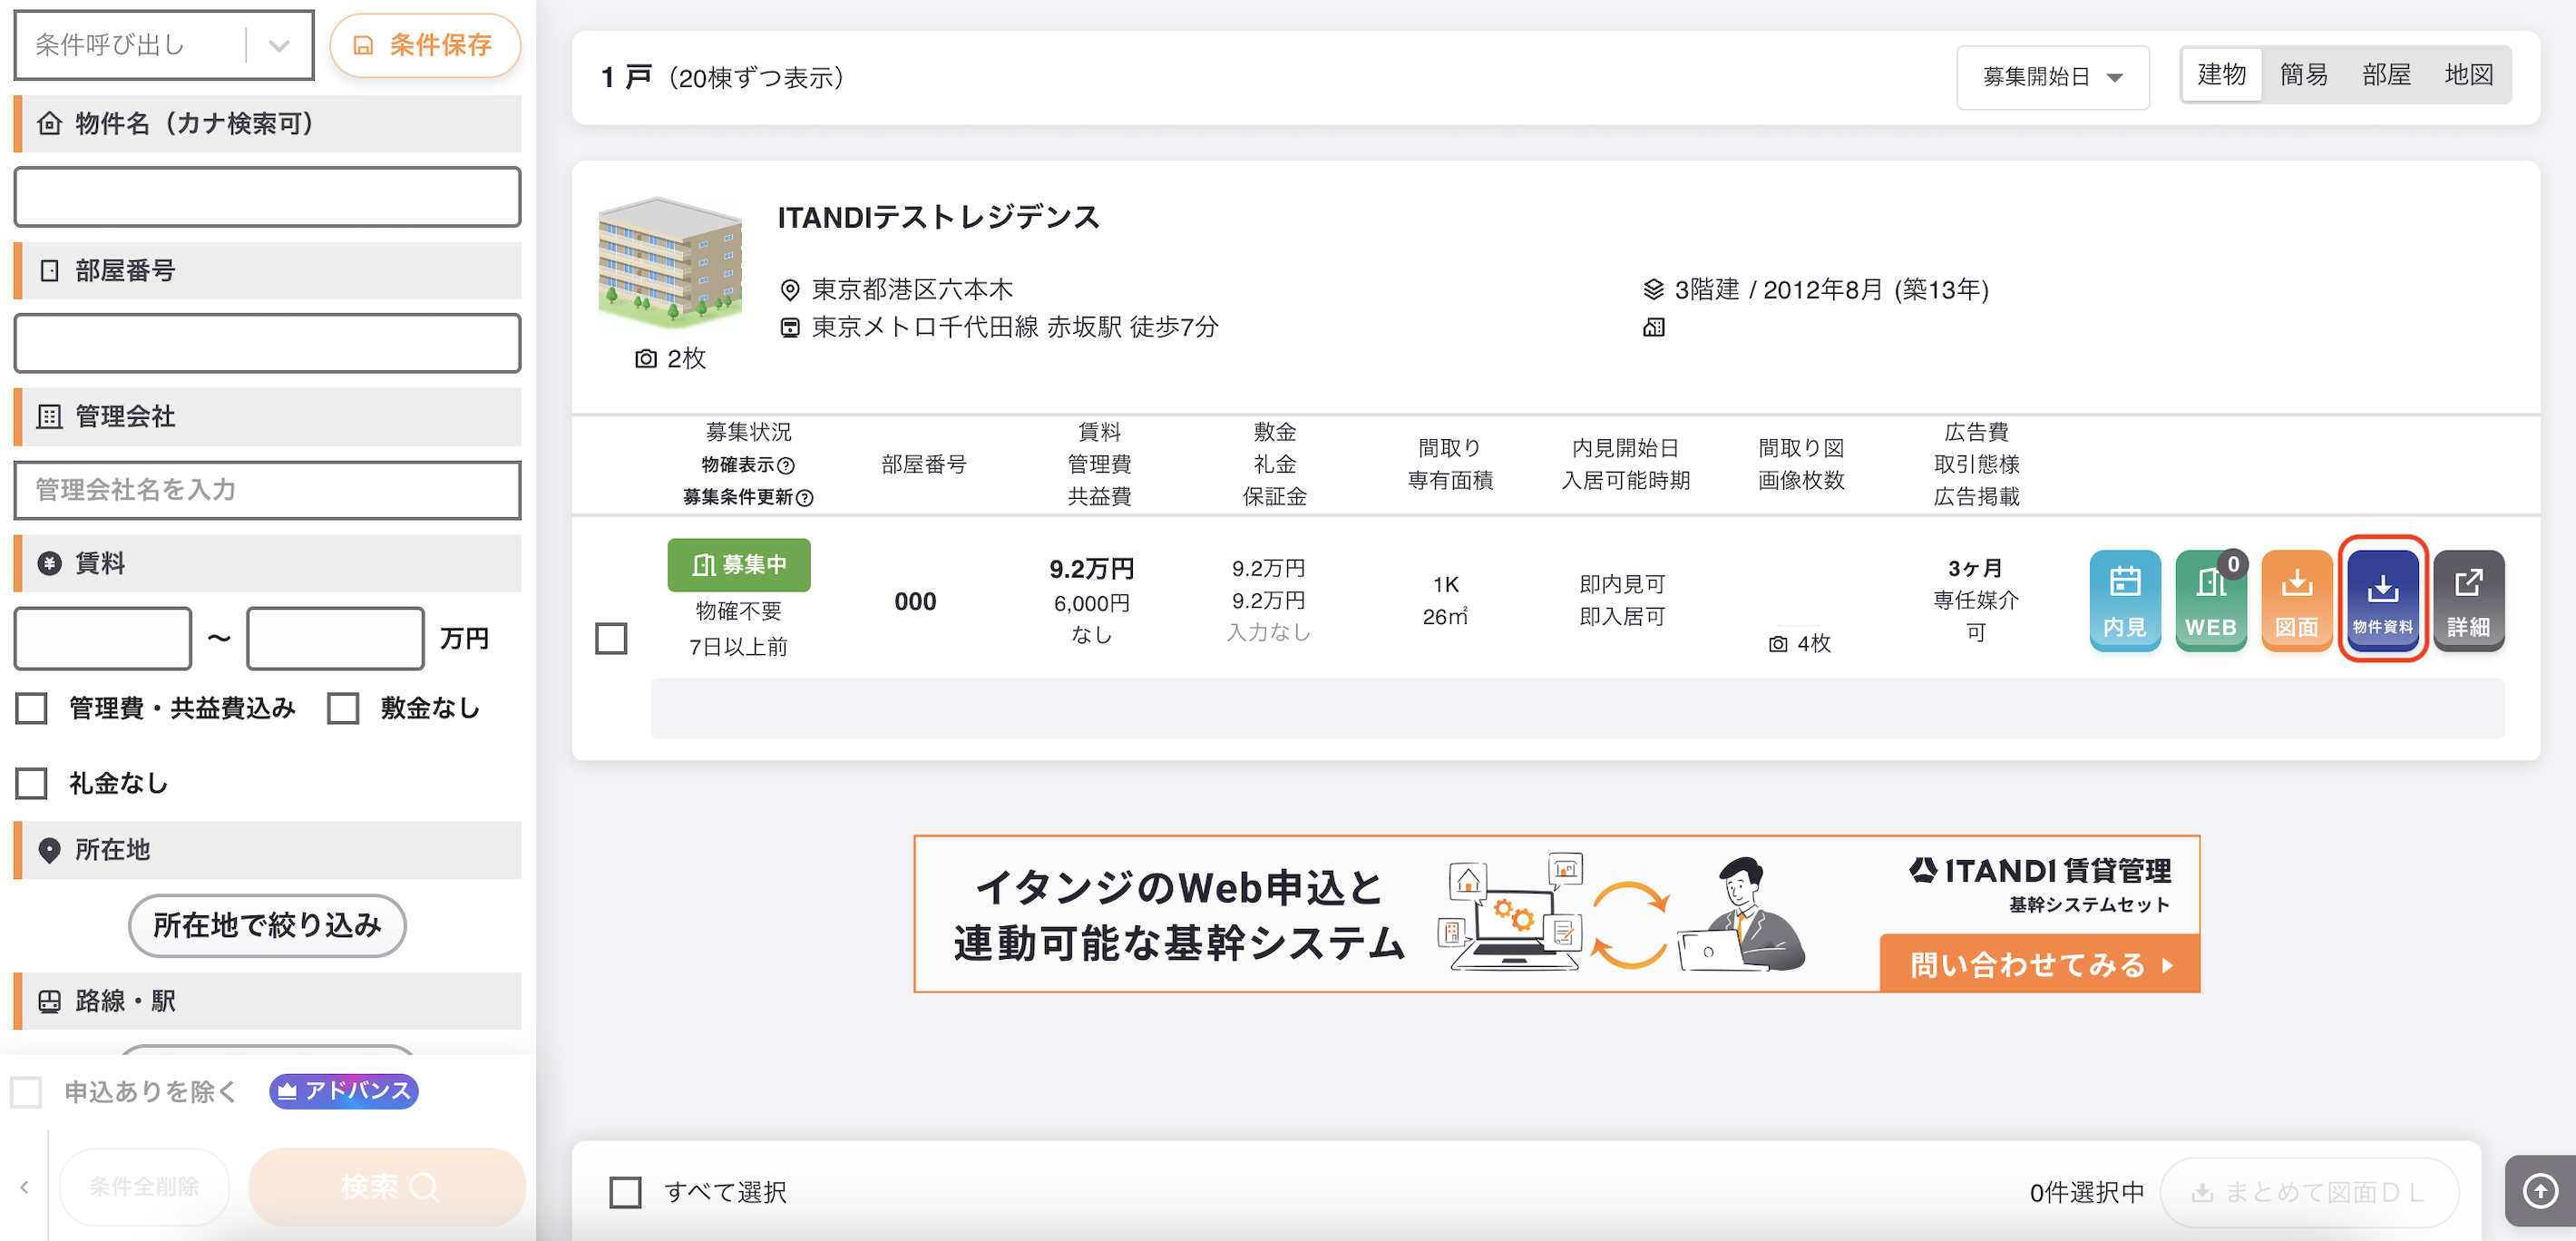
Task: Click まとめて図面DL button
Action: [2309, 1191]
